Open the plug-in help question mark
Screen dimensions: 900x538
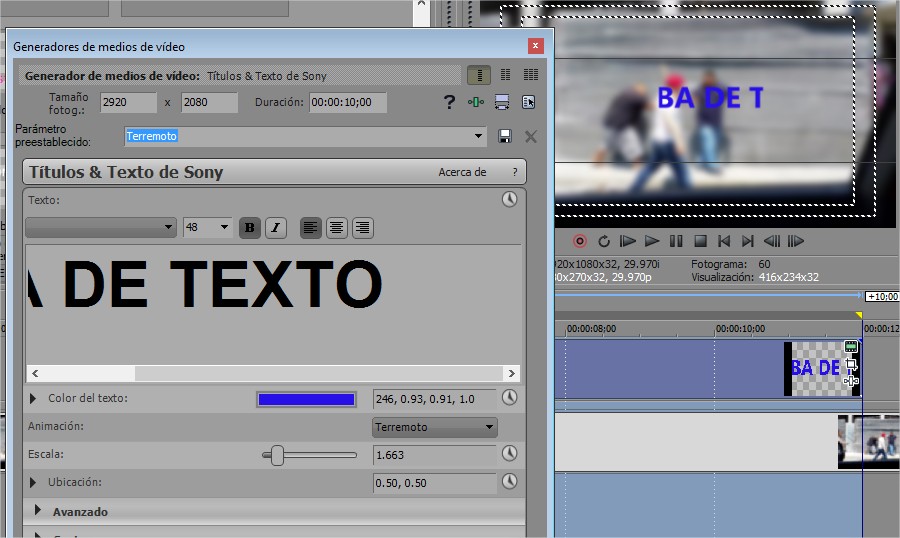(x=449, y=102)
